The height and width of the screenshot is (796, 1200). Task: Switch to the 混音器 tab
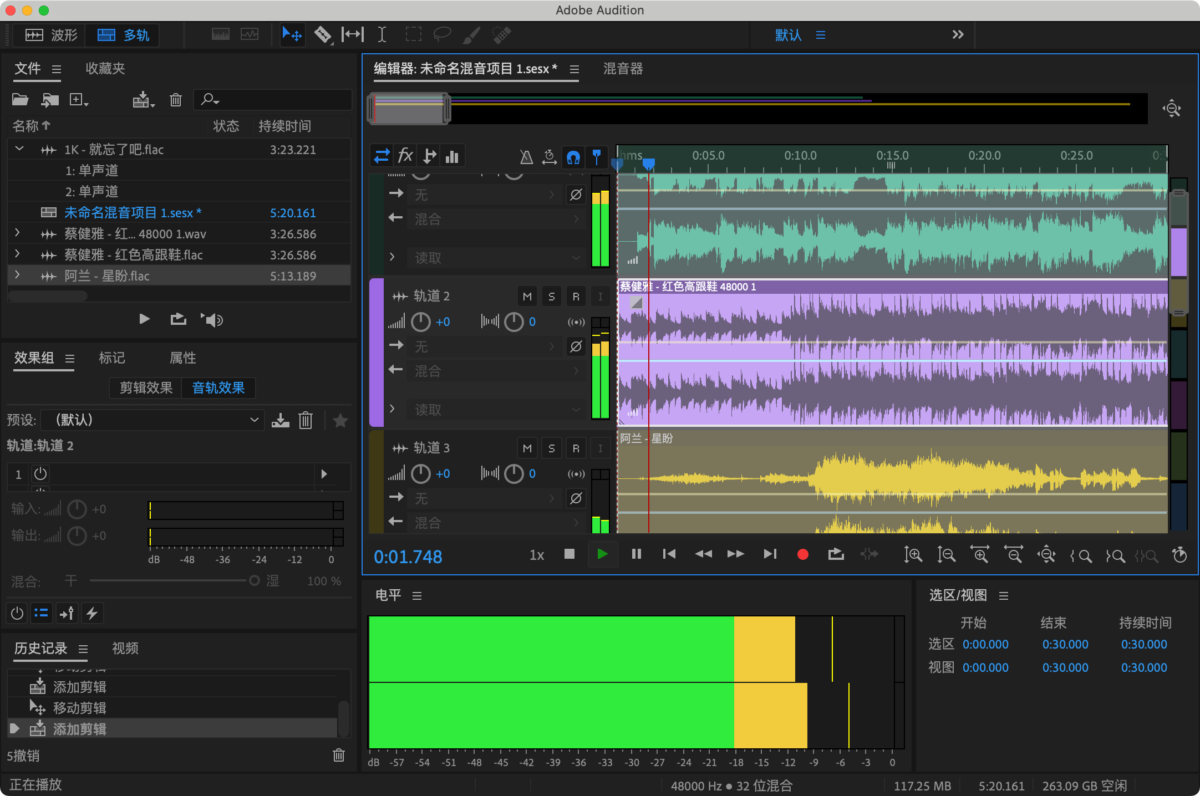623,69
